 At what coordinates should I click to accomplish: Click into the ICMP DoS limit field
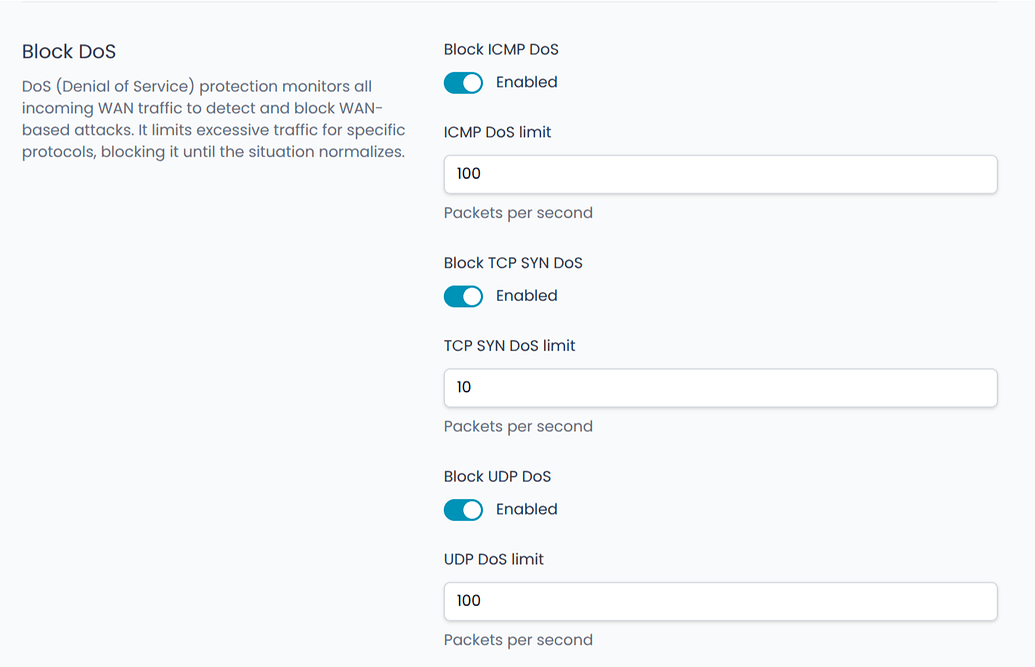pos(720,174)
